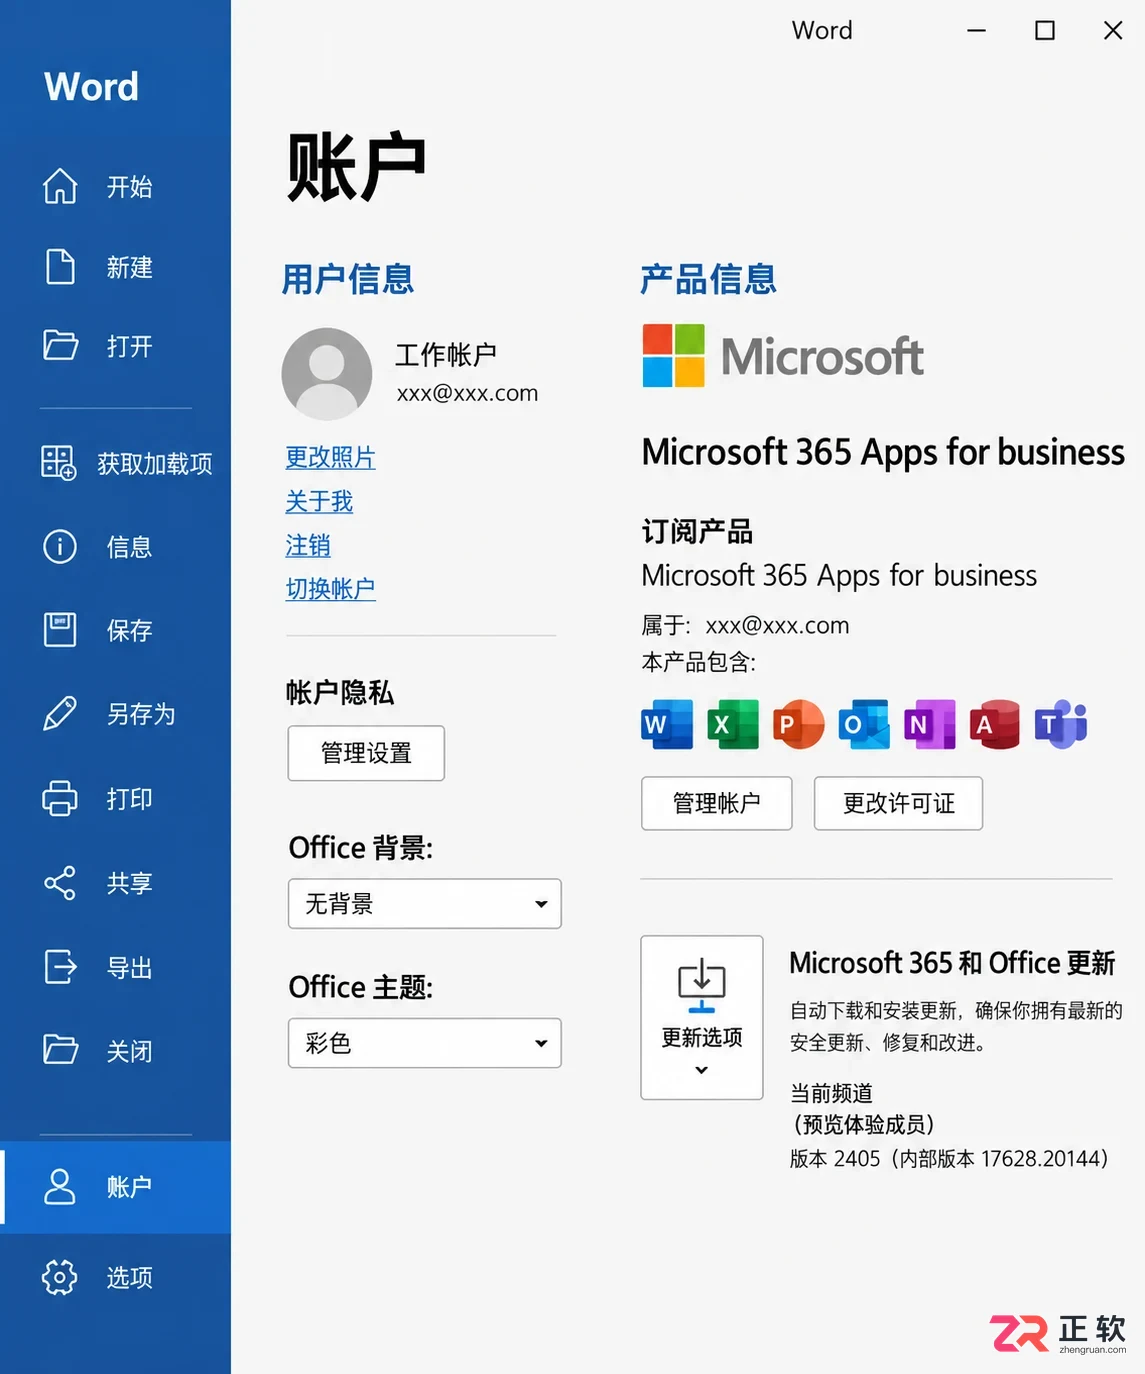Select the 共享 menu item
Screen dimensions: 1145x1374
click(115, 882)
